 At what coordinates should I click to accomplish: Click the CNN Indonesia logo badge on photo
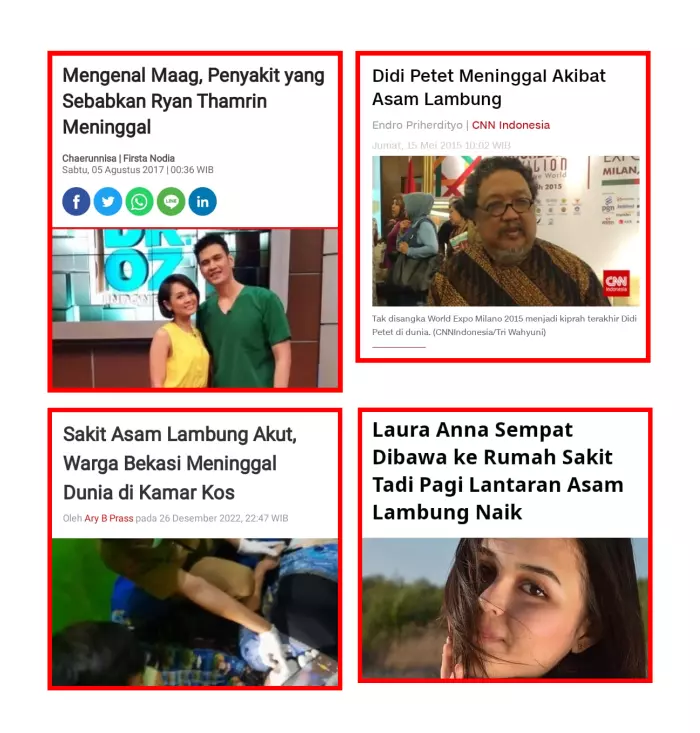coord(616,283)
